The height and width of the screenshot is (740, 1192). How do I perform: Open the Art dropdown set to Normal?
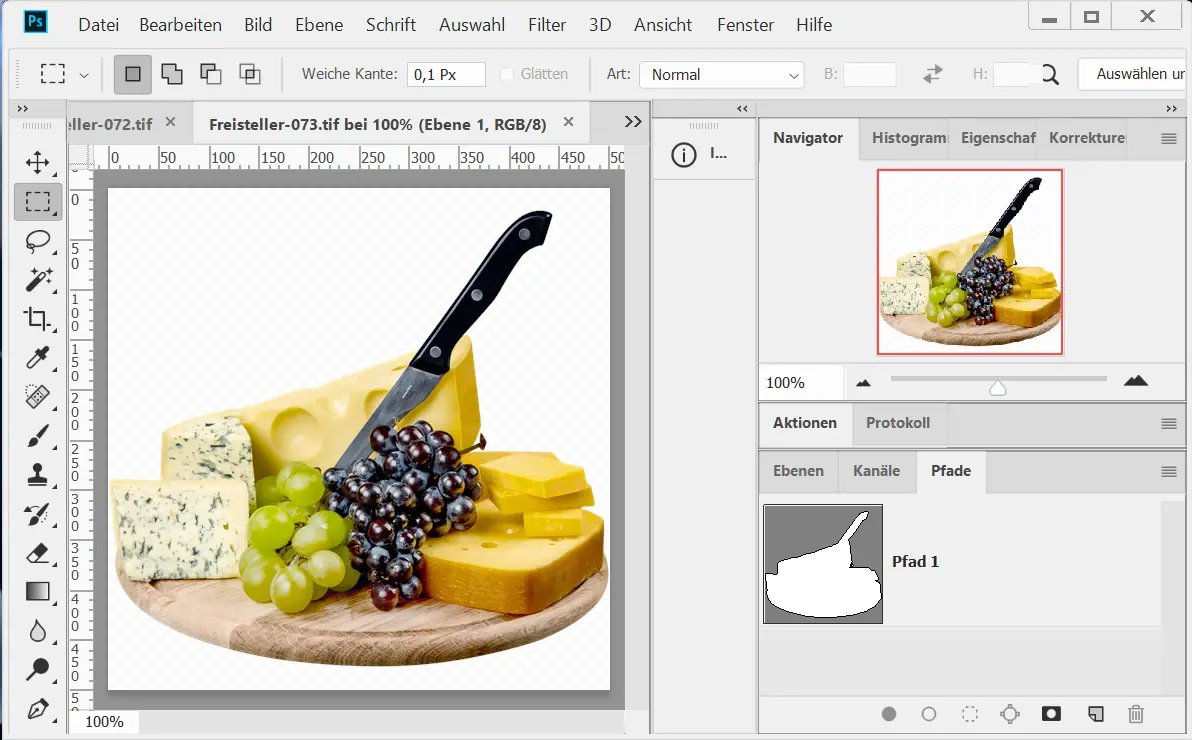pyautogui.click(x=721, y=75)
